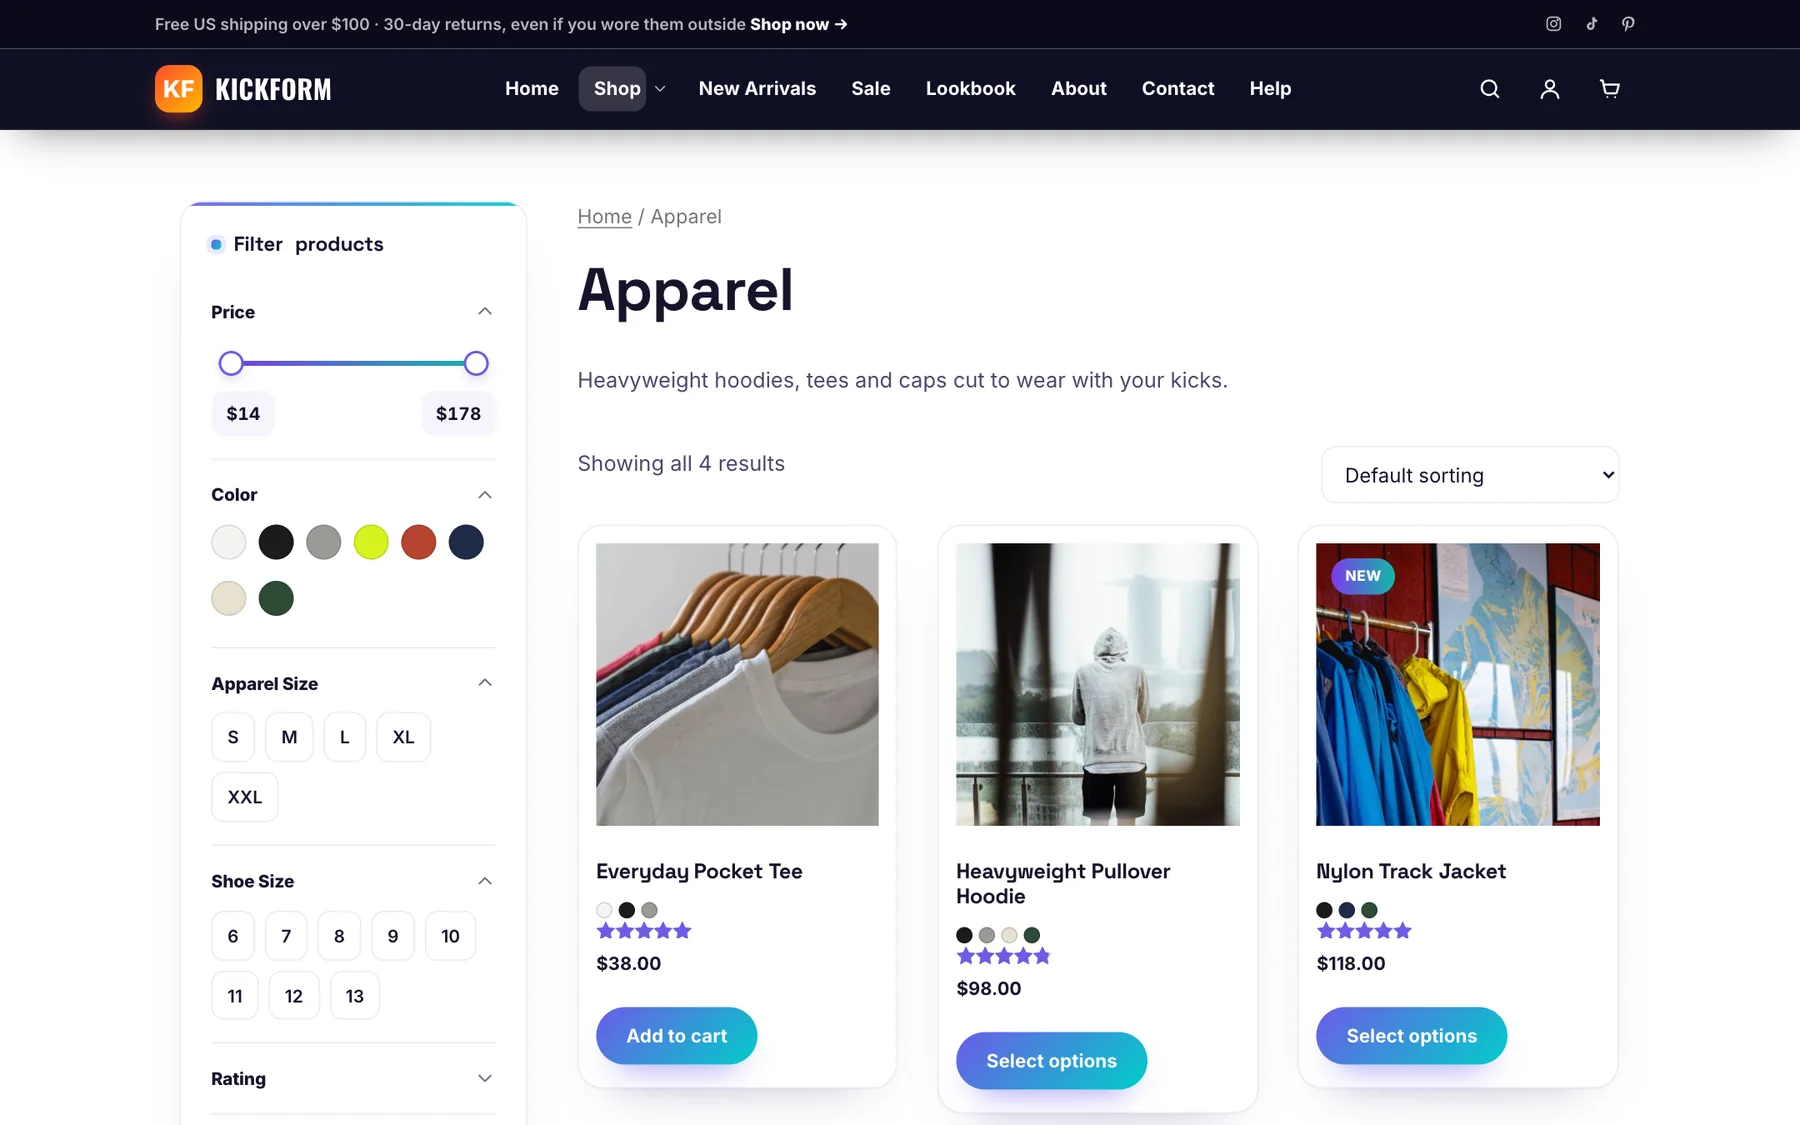The height and width of the screenshot is (1125, 1800).
Task: Toggle shoe size 6 filter
Action: (233, 936)
